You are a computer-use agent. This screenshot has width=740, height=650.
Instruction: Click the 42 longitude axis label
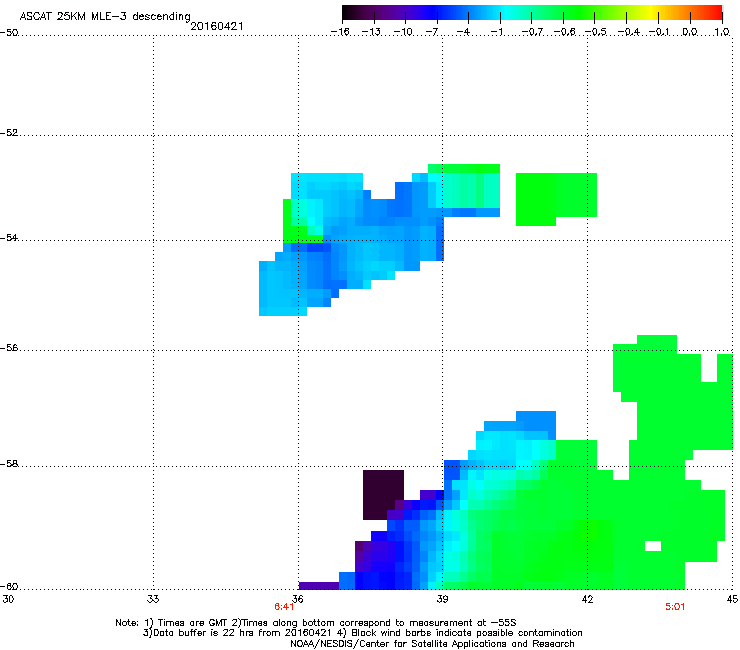coord(587,599)
